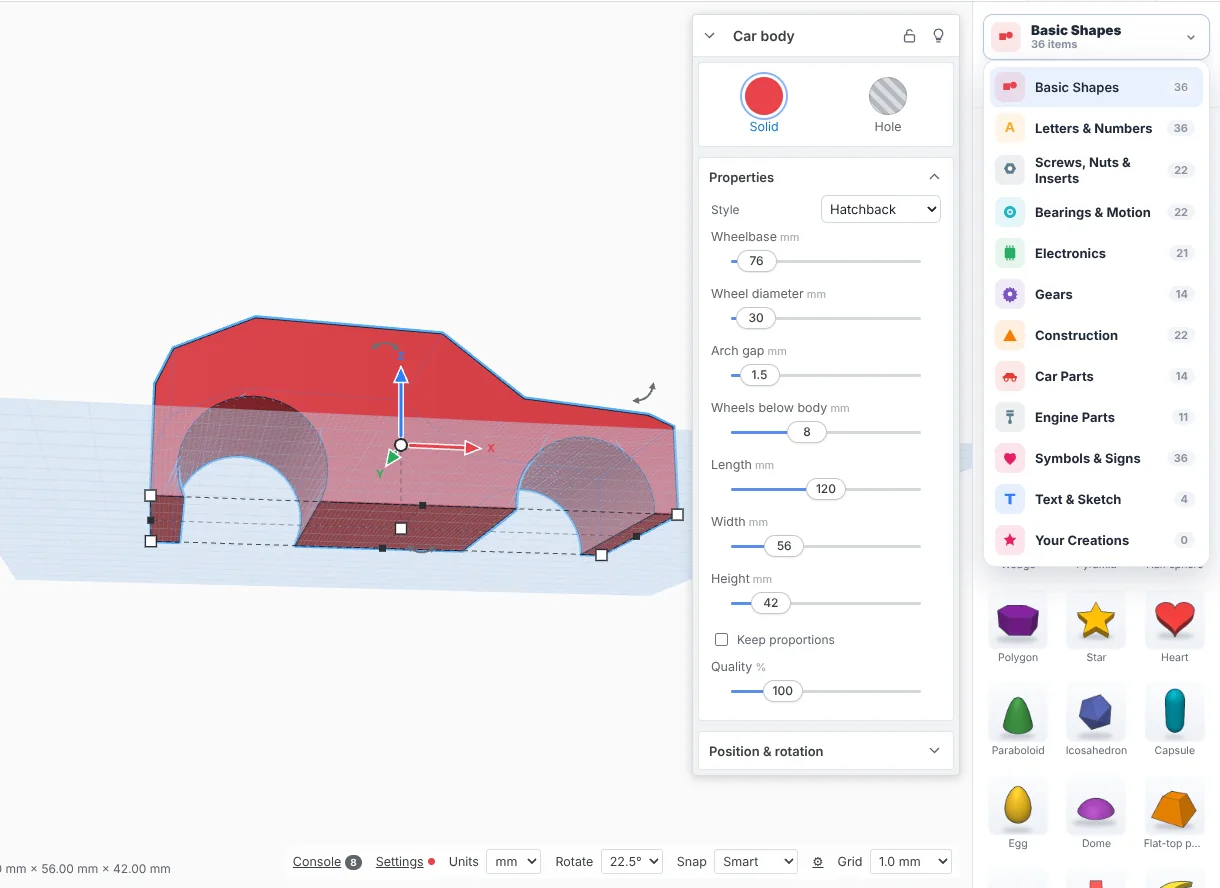Click the Arch gap slider handle
The width and height of the screenshot is (1220, 888).
tap(759, 375)
